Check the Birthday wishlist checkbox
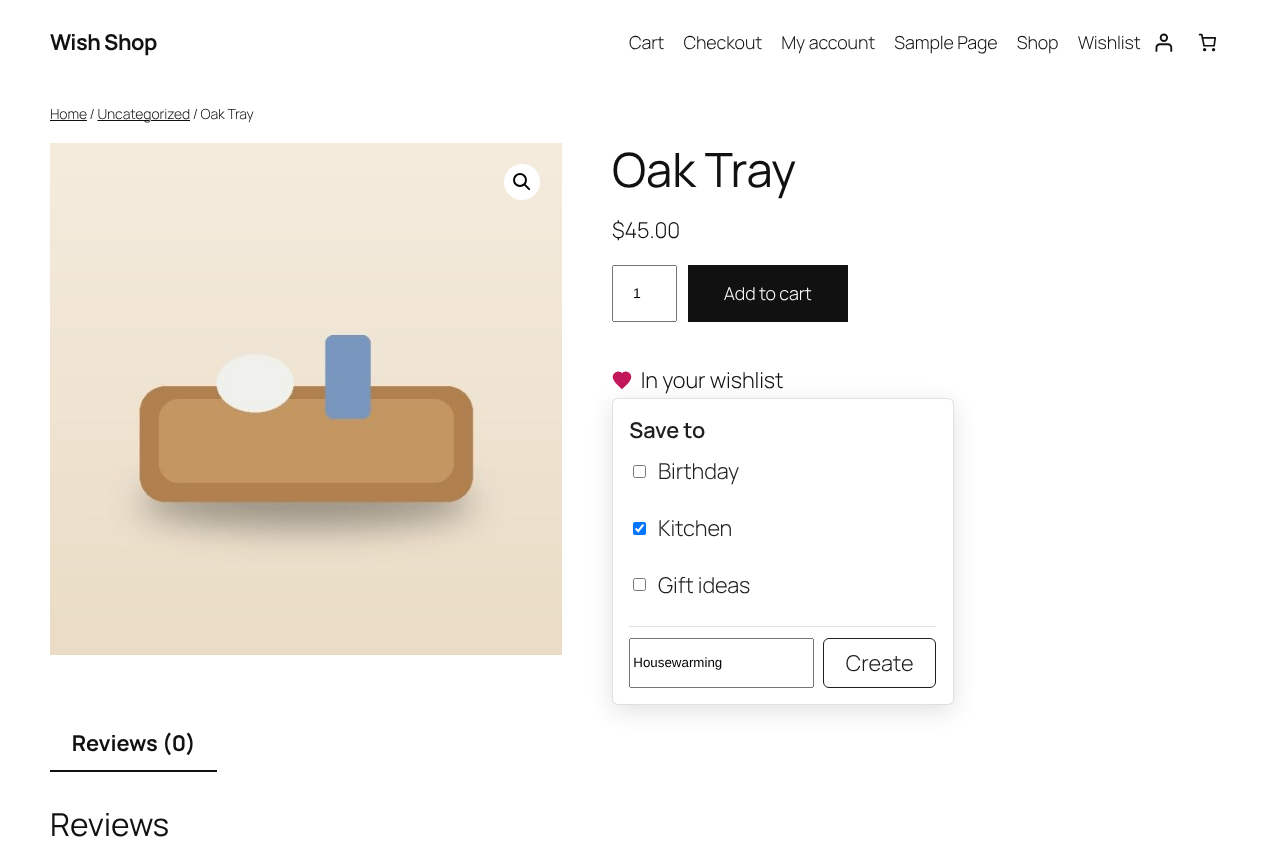The width and height of the screenshot is (1280, 860). [640, 472]
